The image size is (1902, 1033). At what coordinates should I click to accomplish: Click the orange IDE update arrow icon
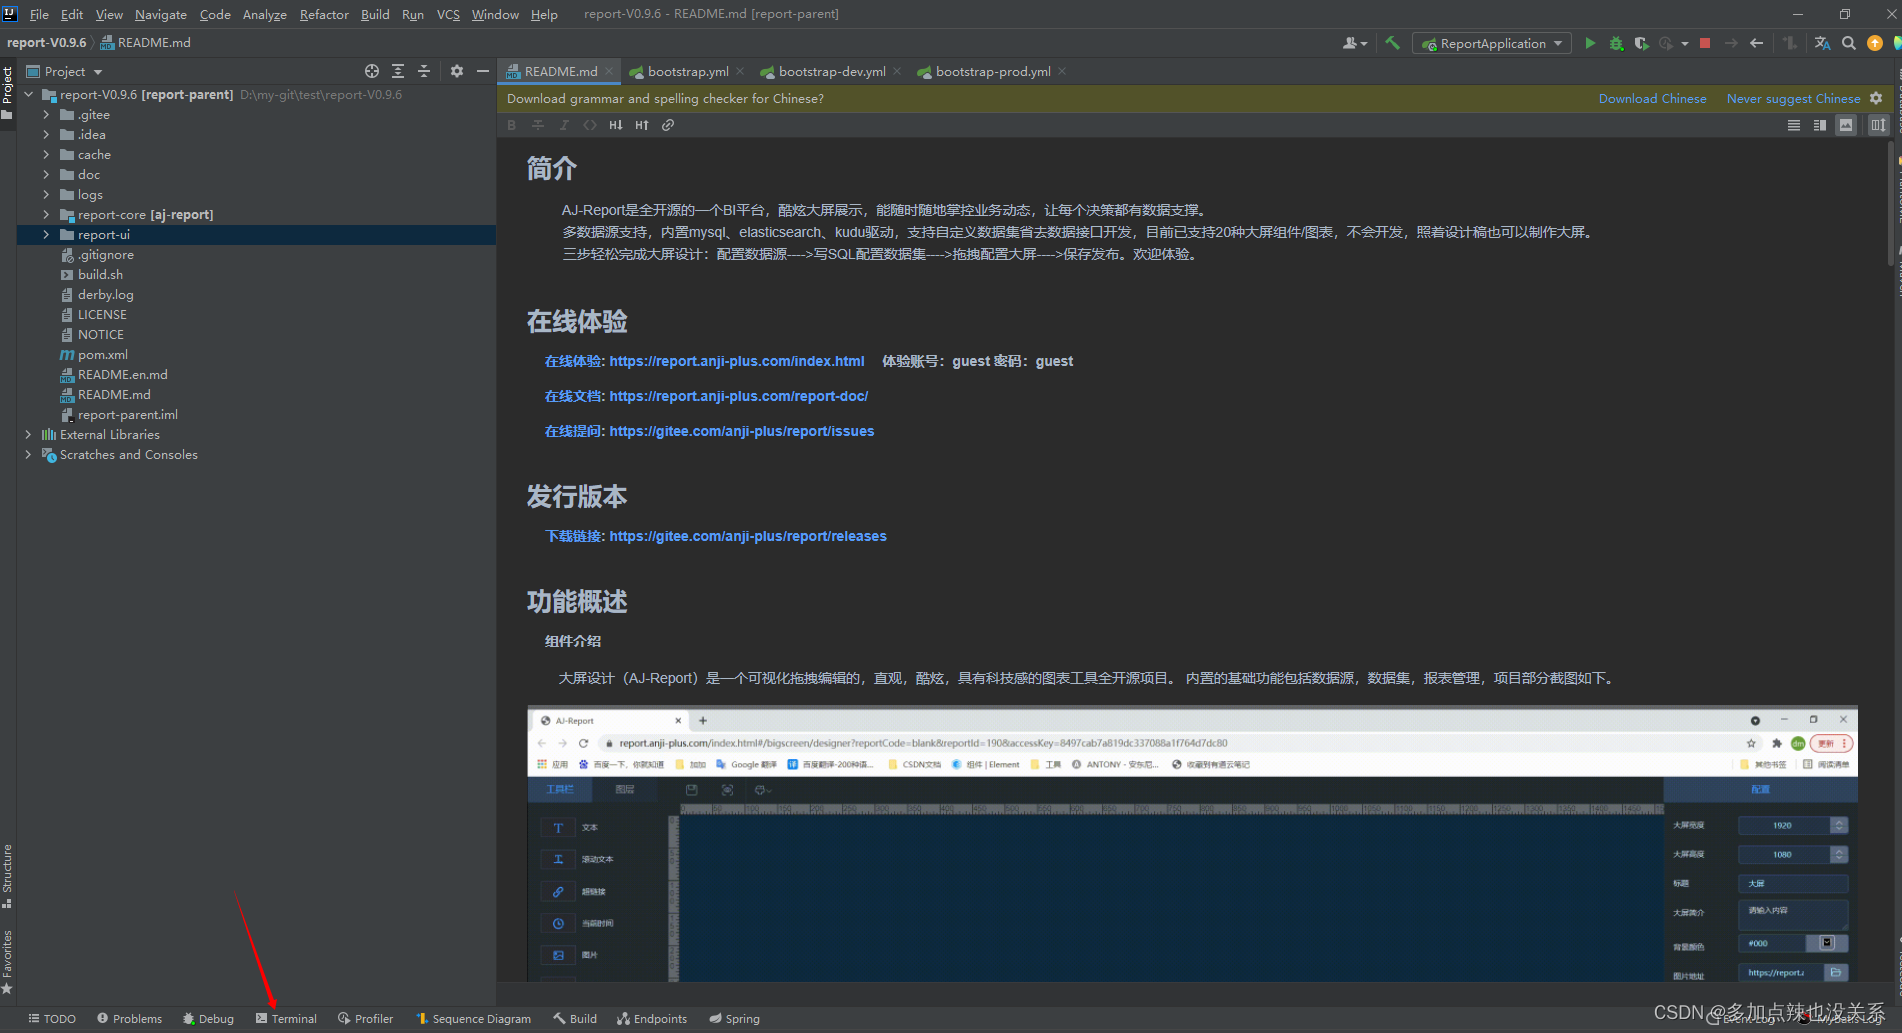click(1875, 43)
